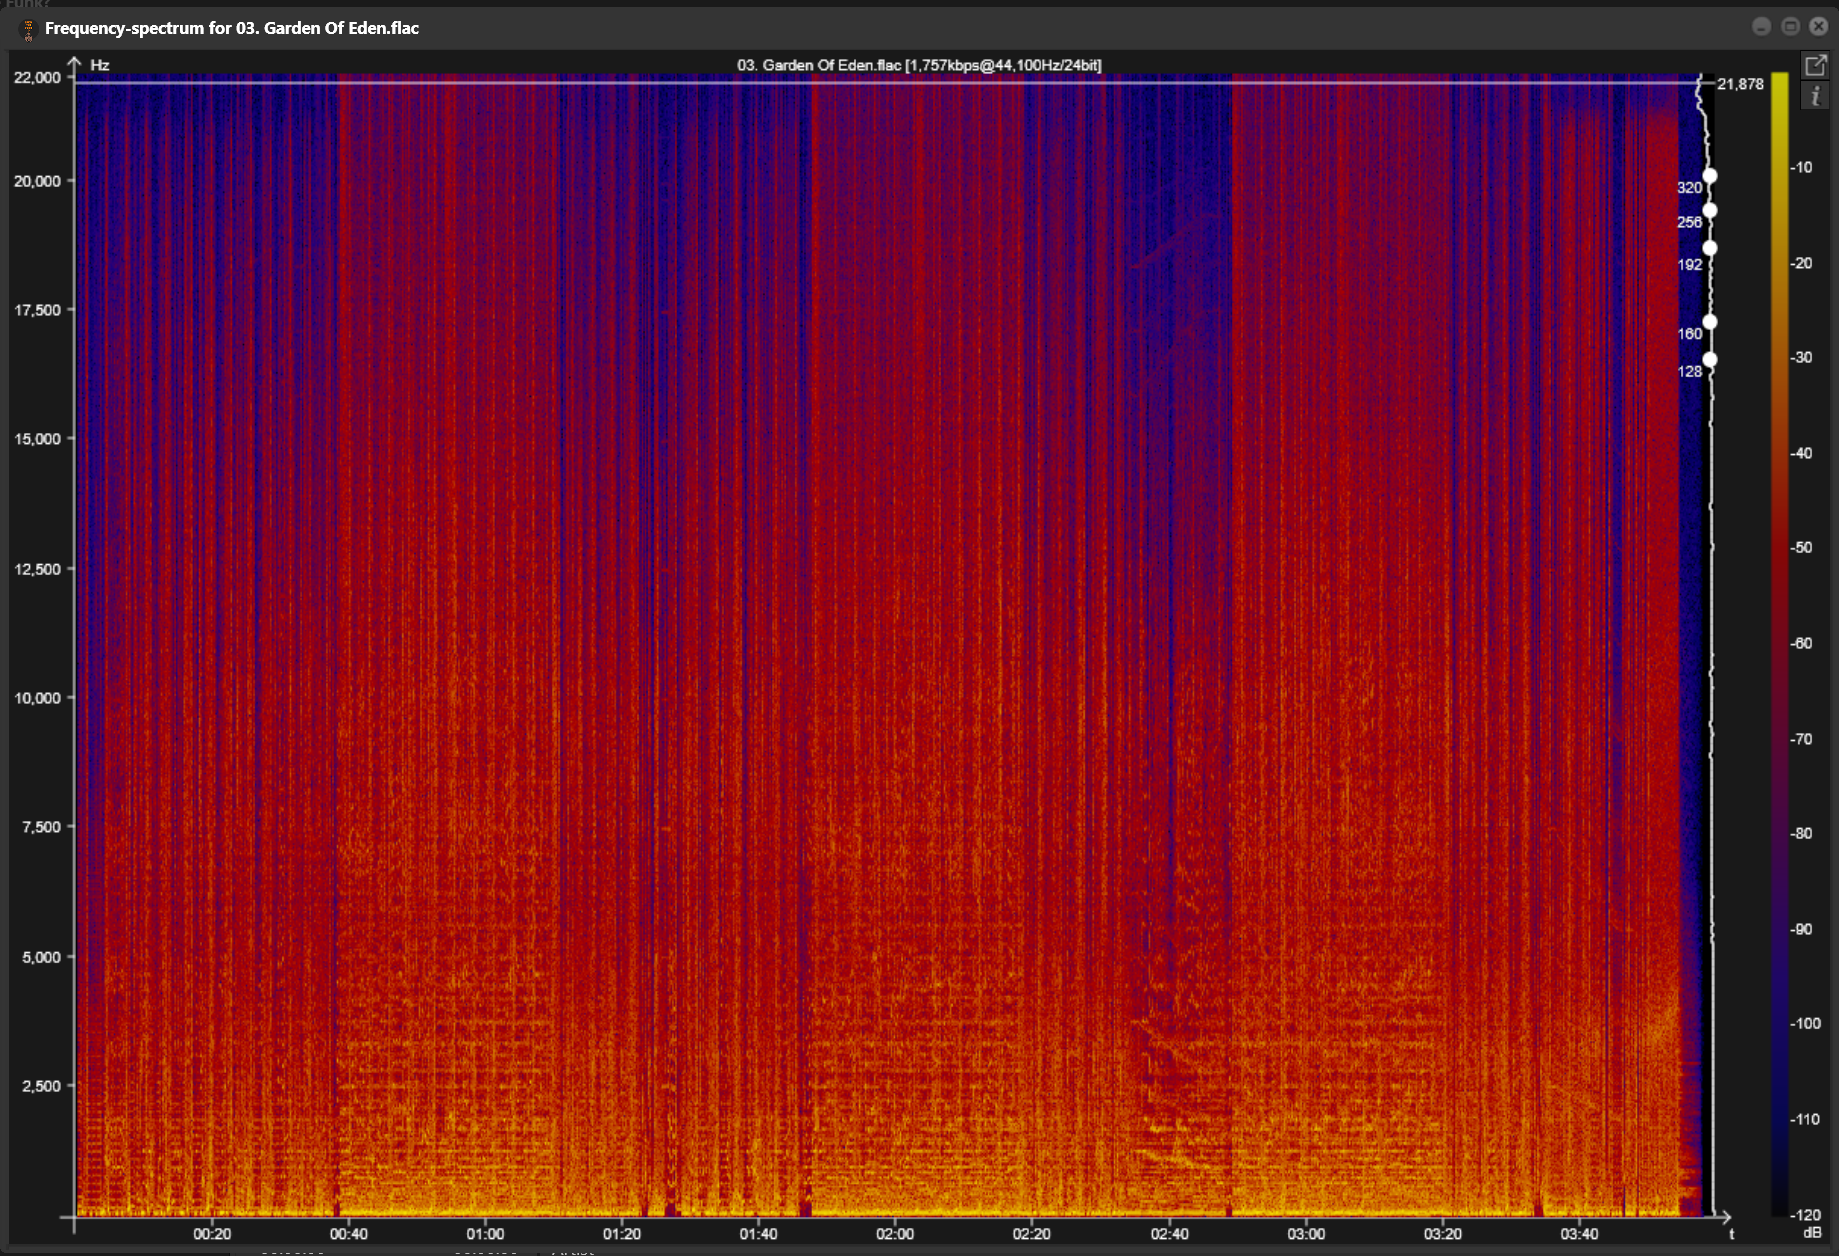Close the Frequency-spectrum window
This screenshot has width=1839, height=1256.
1819,27
